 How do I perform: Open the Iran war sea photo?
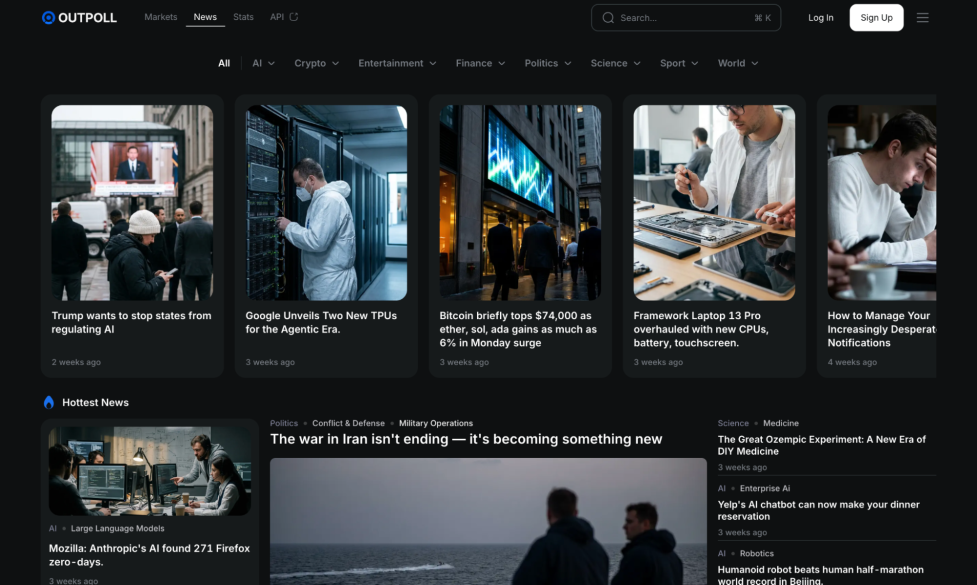click(x=488, y=521)
